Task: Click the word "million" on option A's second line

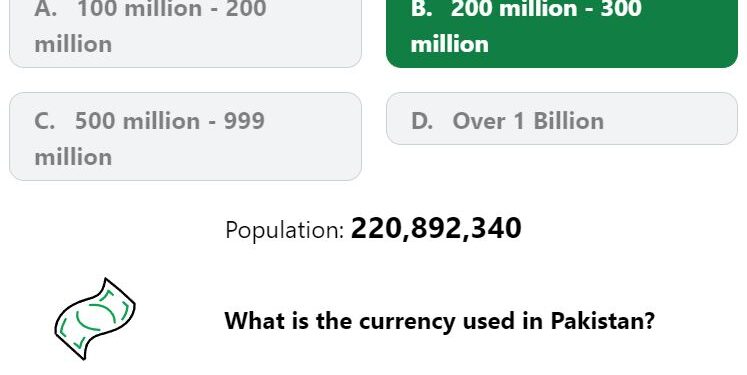Action: pos(73,44)
